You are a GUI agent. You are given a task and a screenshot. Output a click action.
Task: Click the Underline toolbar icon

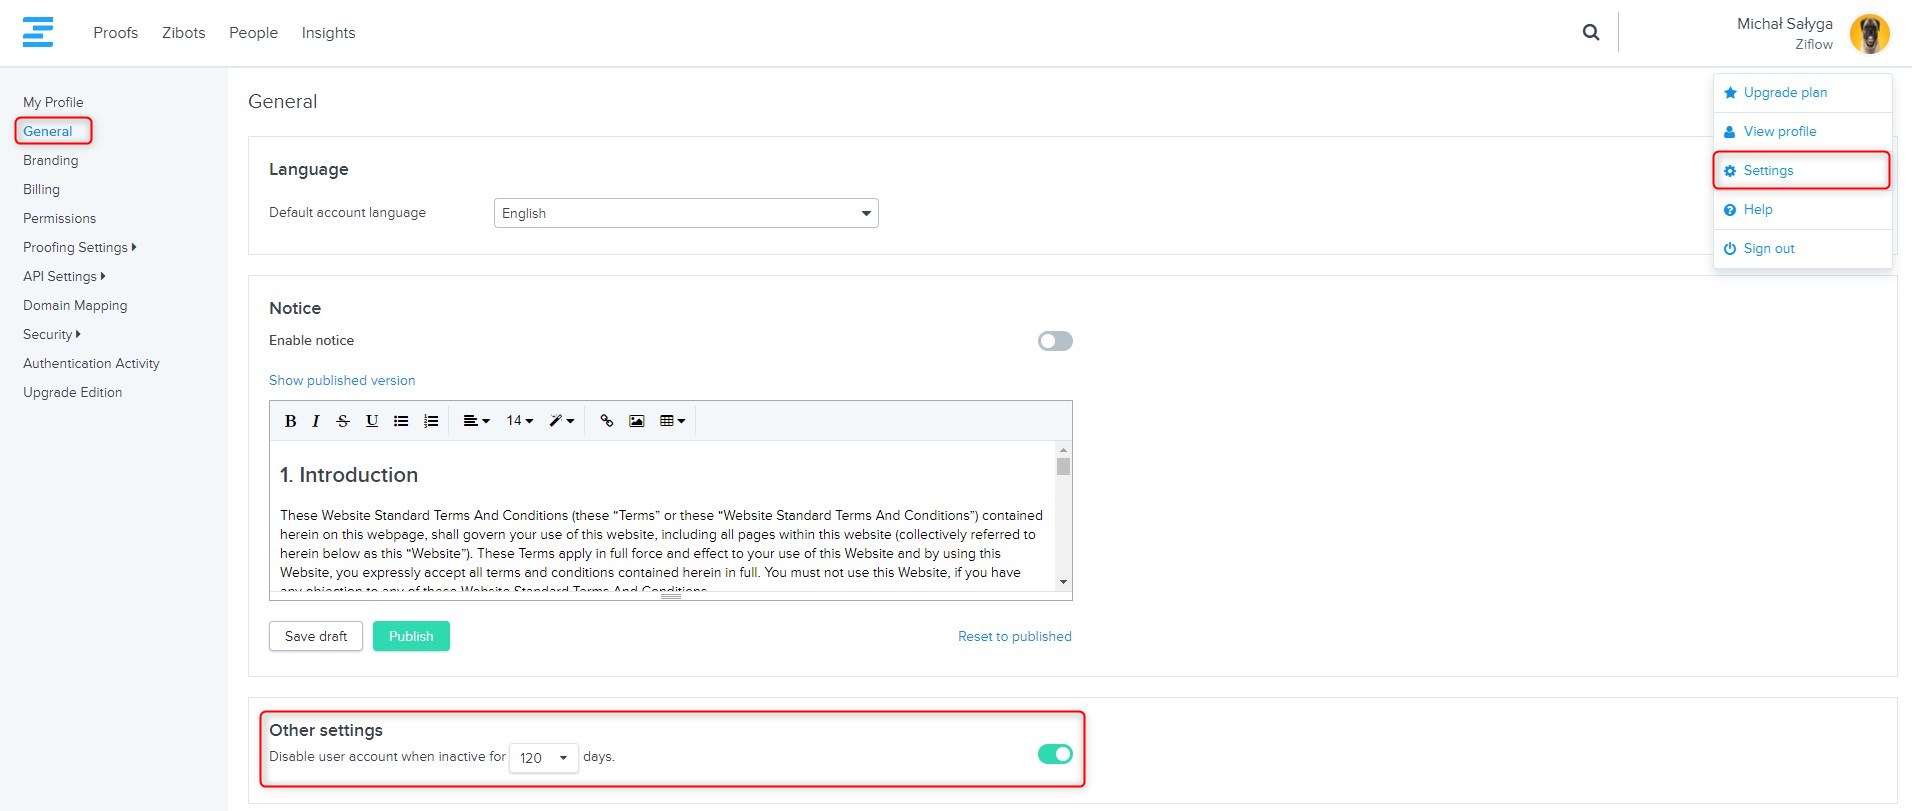coord(372,421)
